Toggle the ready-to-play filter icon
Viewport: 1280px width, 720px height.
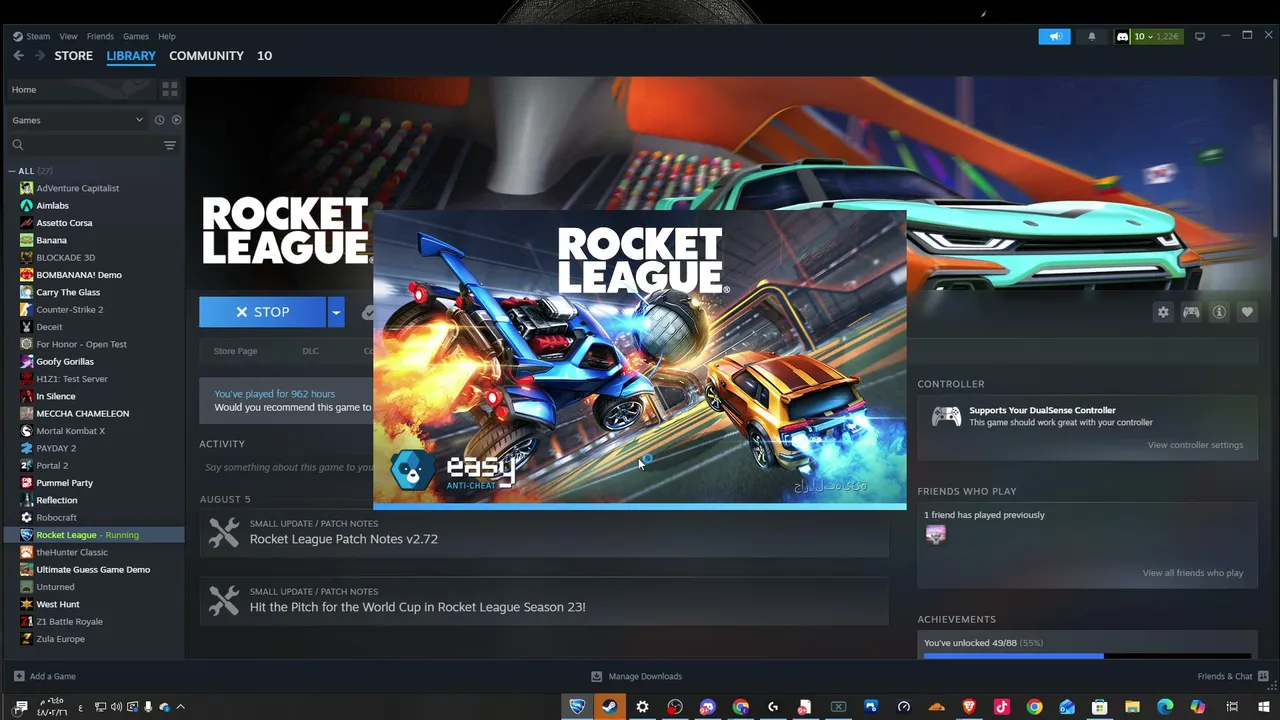[x=176, y=120]
